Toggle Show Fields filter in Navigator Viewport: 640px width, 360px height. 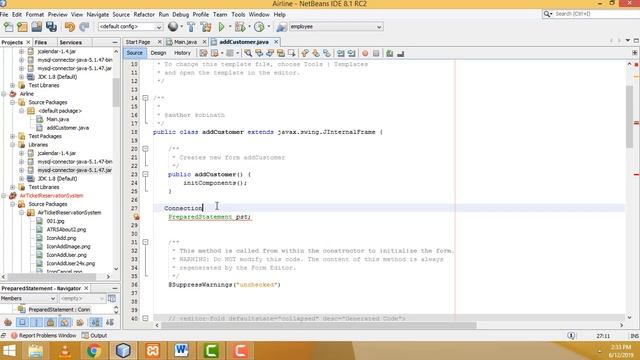tap(22, 322)
